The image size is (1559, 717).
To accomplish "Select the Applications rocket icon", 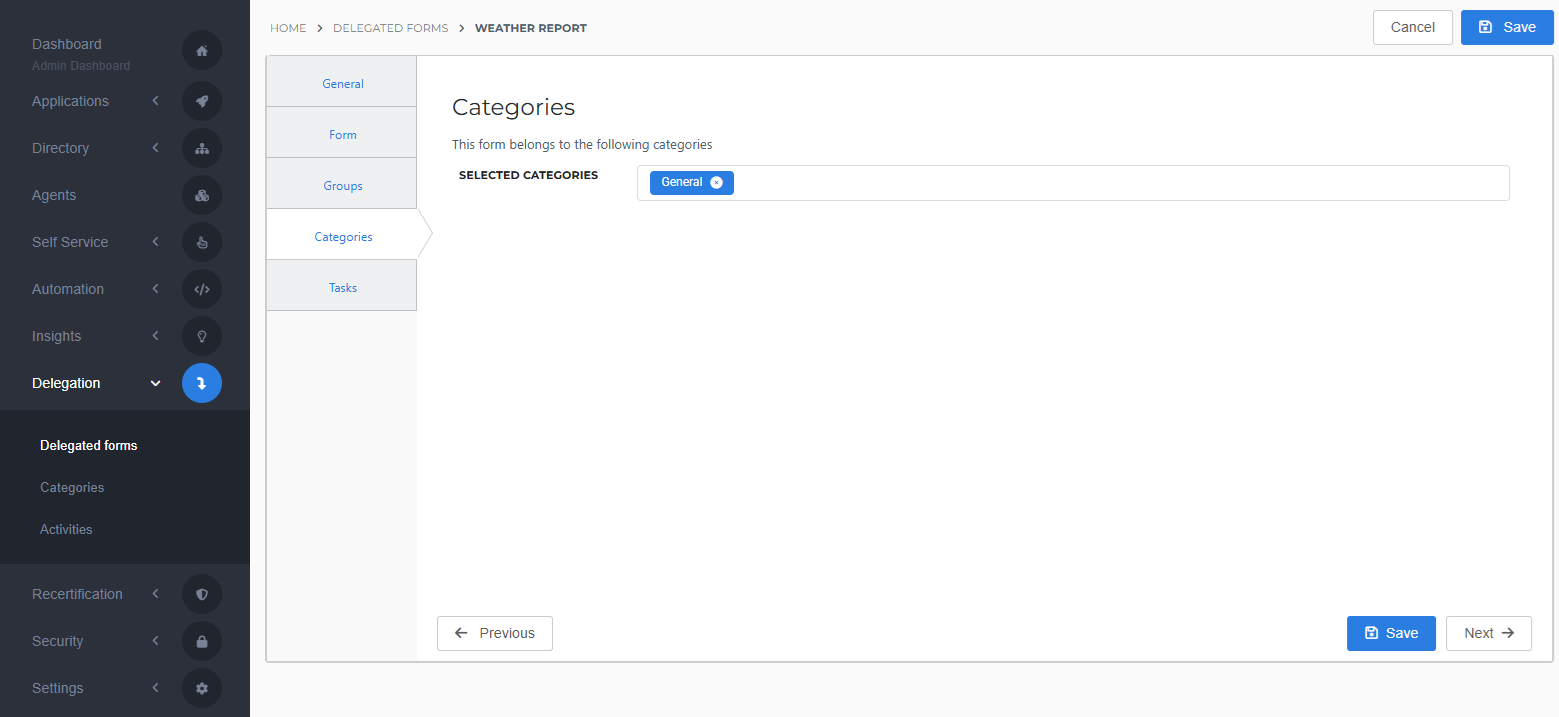I will click(x=201, y=101).
